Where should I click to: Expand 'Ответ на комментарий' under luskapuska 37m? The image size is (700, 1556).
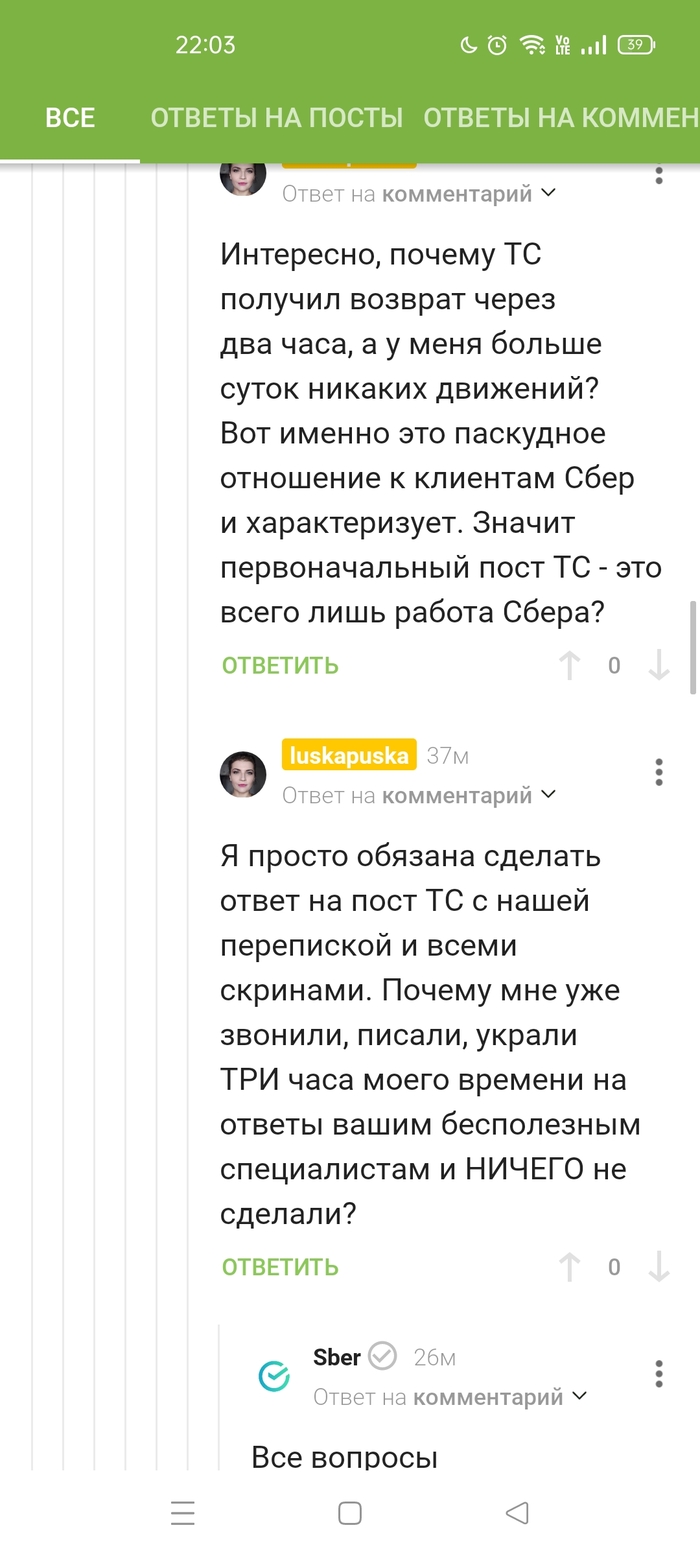418,796
